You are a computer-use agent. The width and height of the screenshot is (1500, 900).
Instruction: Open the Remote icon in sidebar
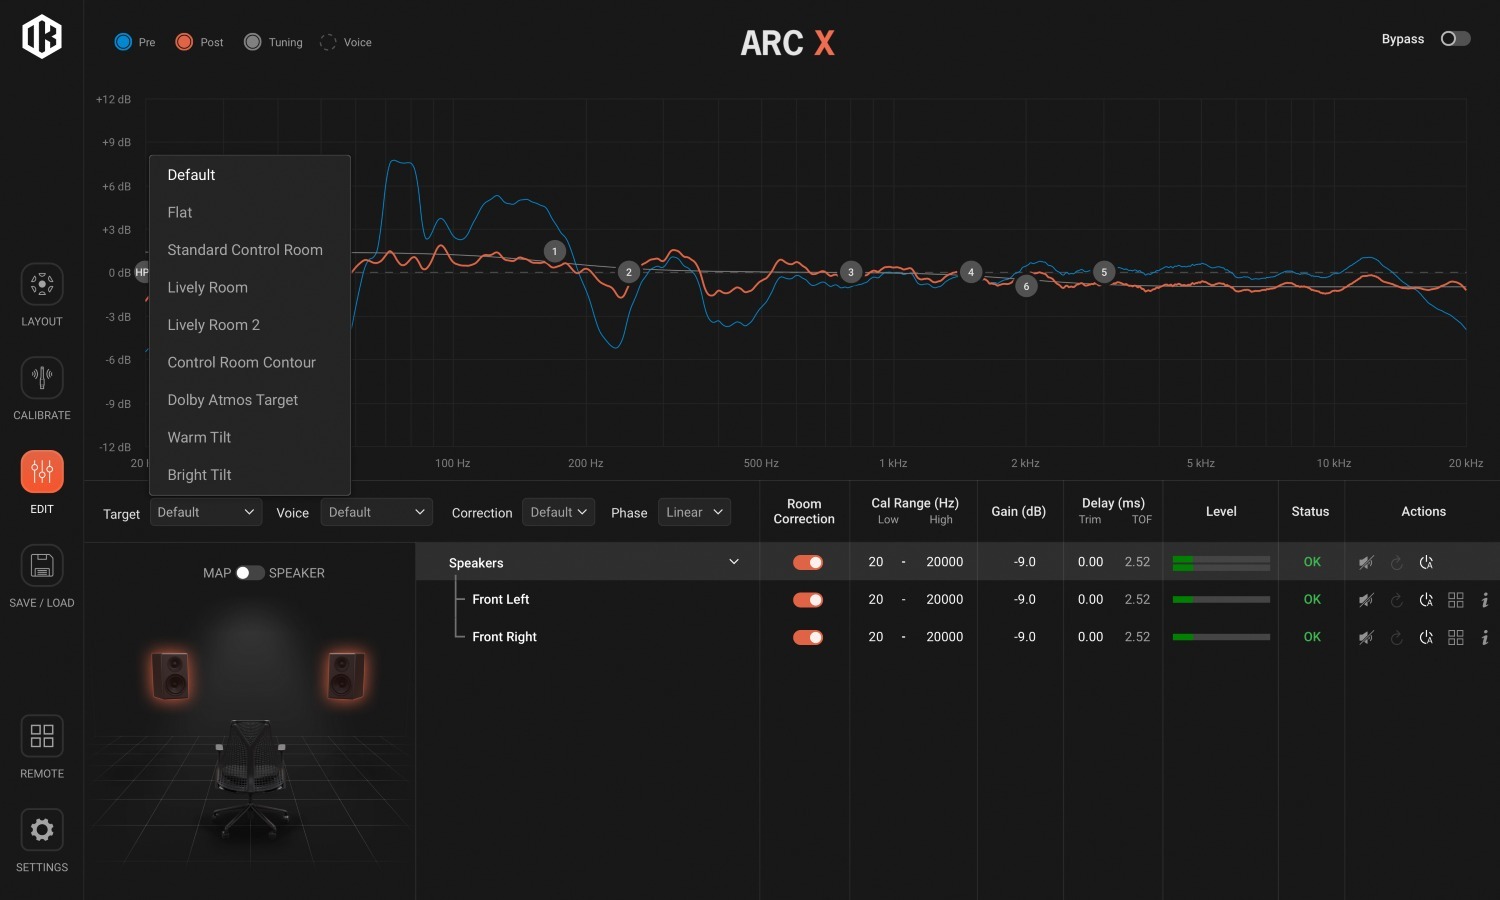point(42,737)
